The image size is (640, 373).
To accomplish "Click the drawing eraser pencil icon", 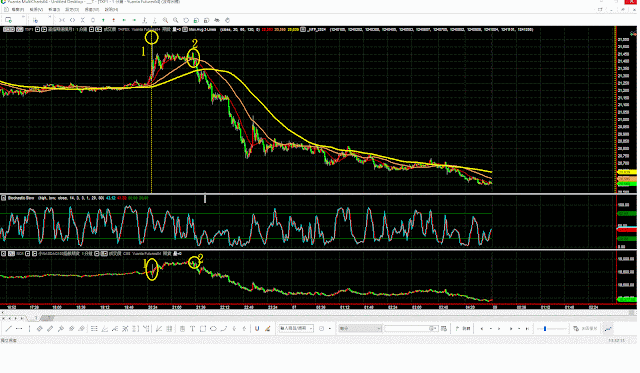I will coord(267,329).
